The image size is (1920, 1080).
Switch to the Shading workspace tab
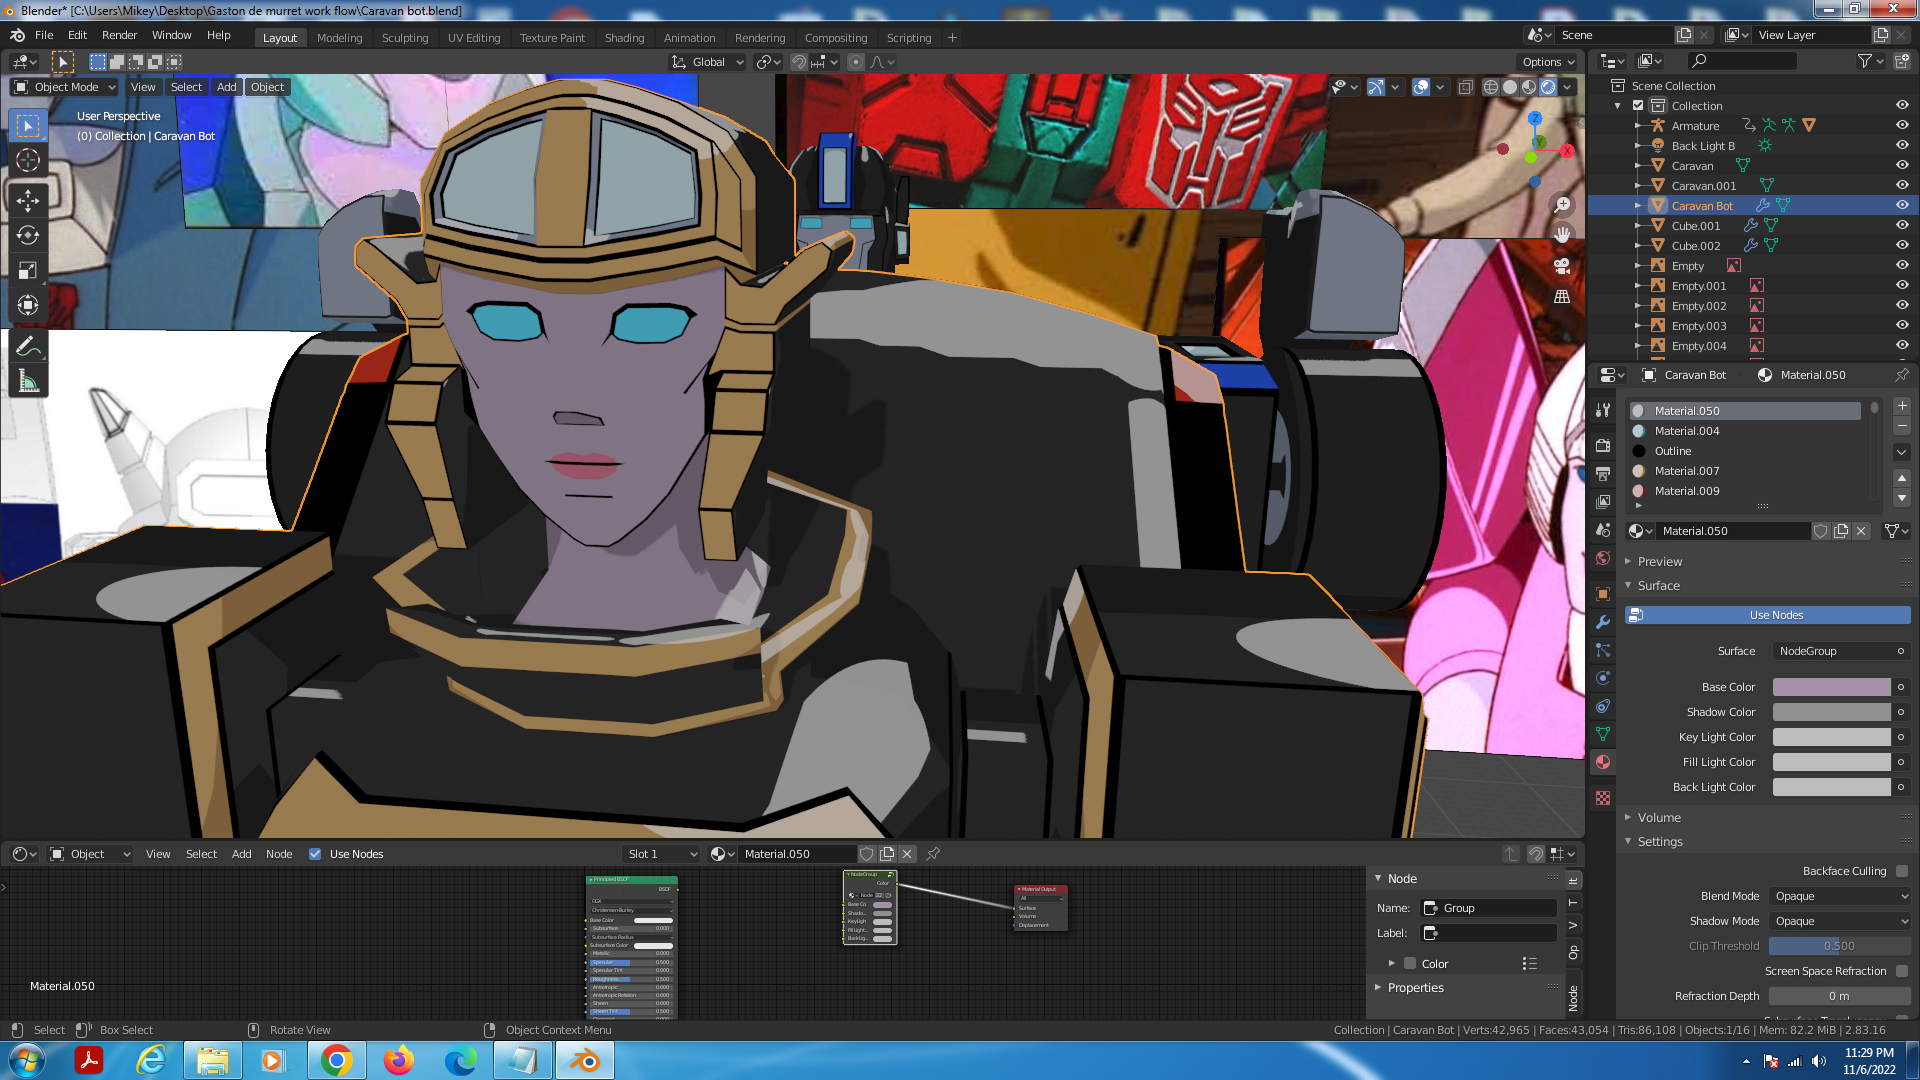point(624,38)
